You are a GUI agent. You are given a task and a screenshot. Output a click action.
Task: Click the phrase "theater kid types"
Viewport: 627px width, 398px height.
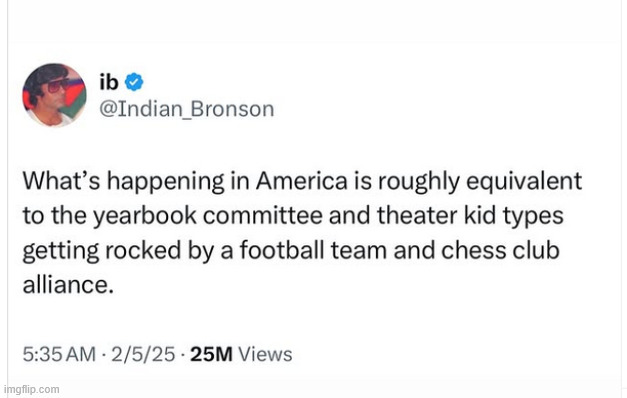coord(470,216)
